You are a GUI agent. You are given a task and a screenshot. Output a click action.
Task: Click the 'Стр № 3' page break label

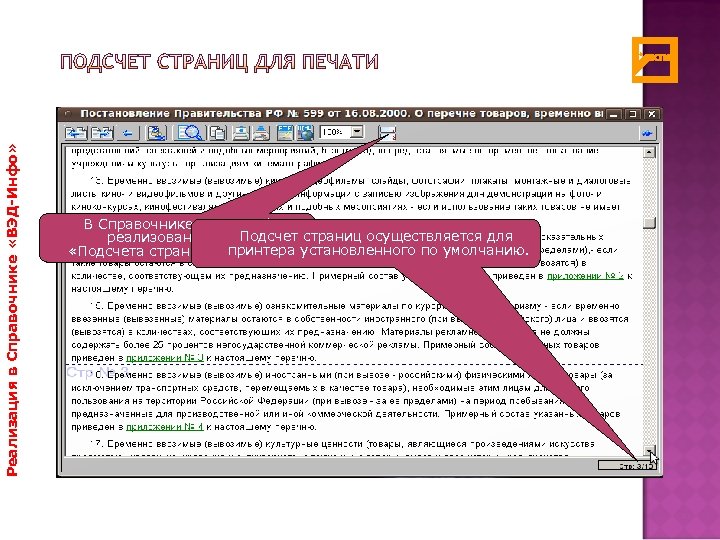click(x=97, y=371)
